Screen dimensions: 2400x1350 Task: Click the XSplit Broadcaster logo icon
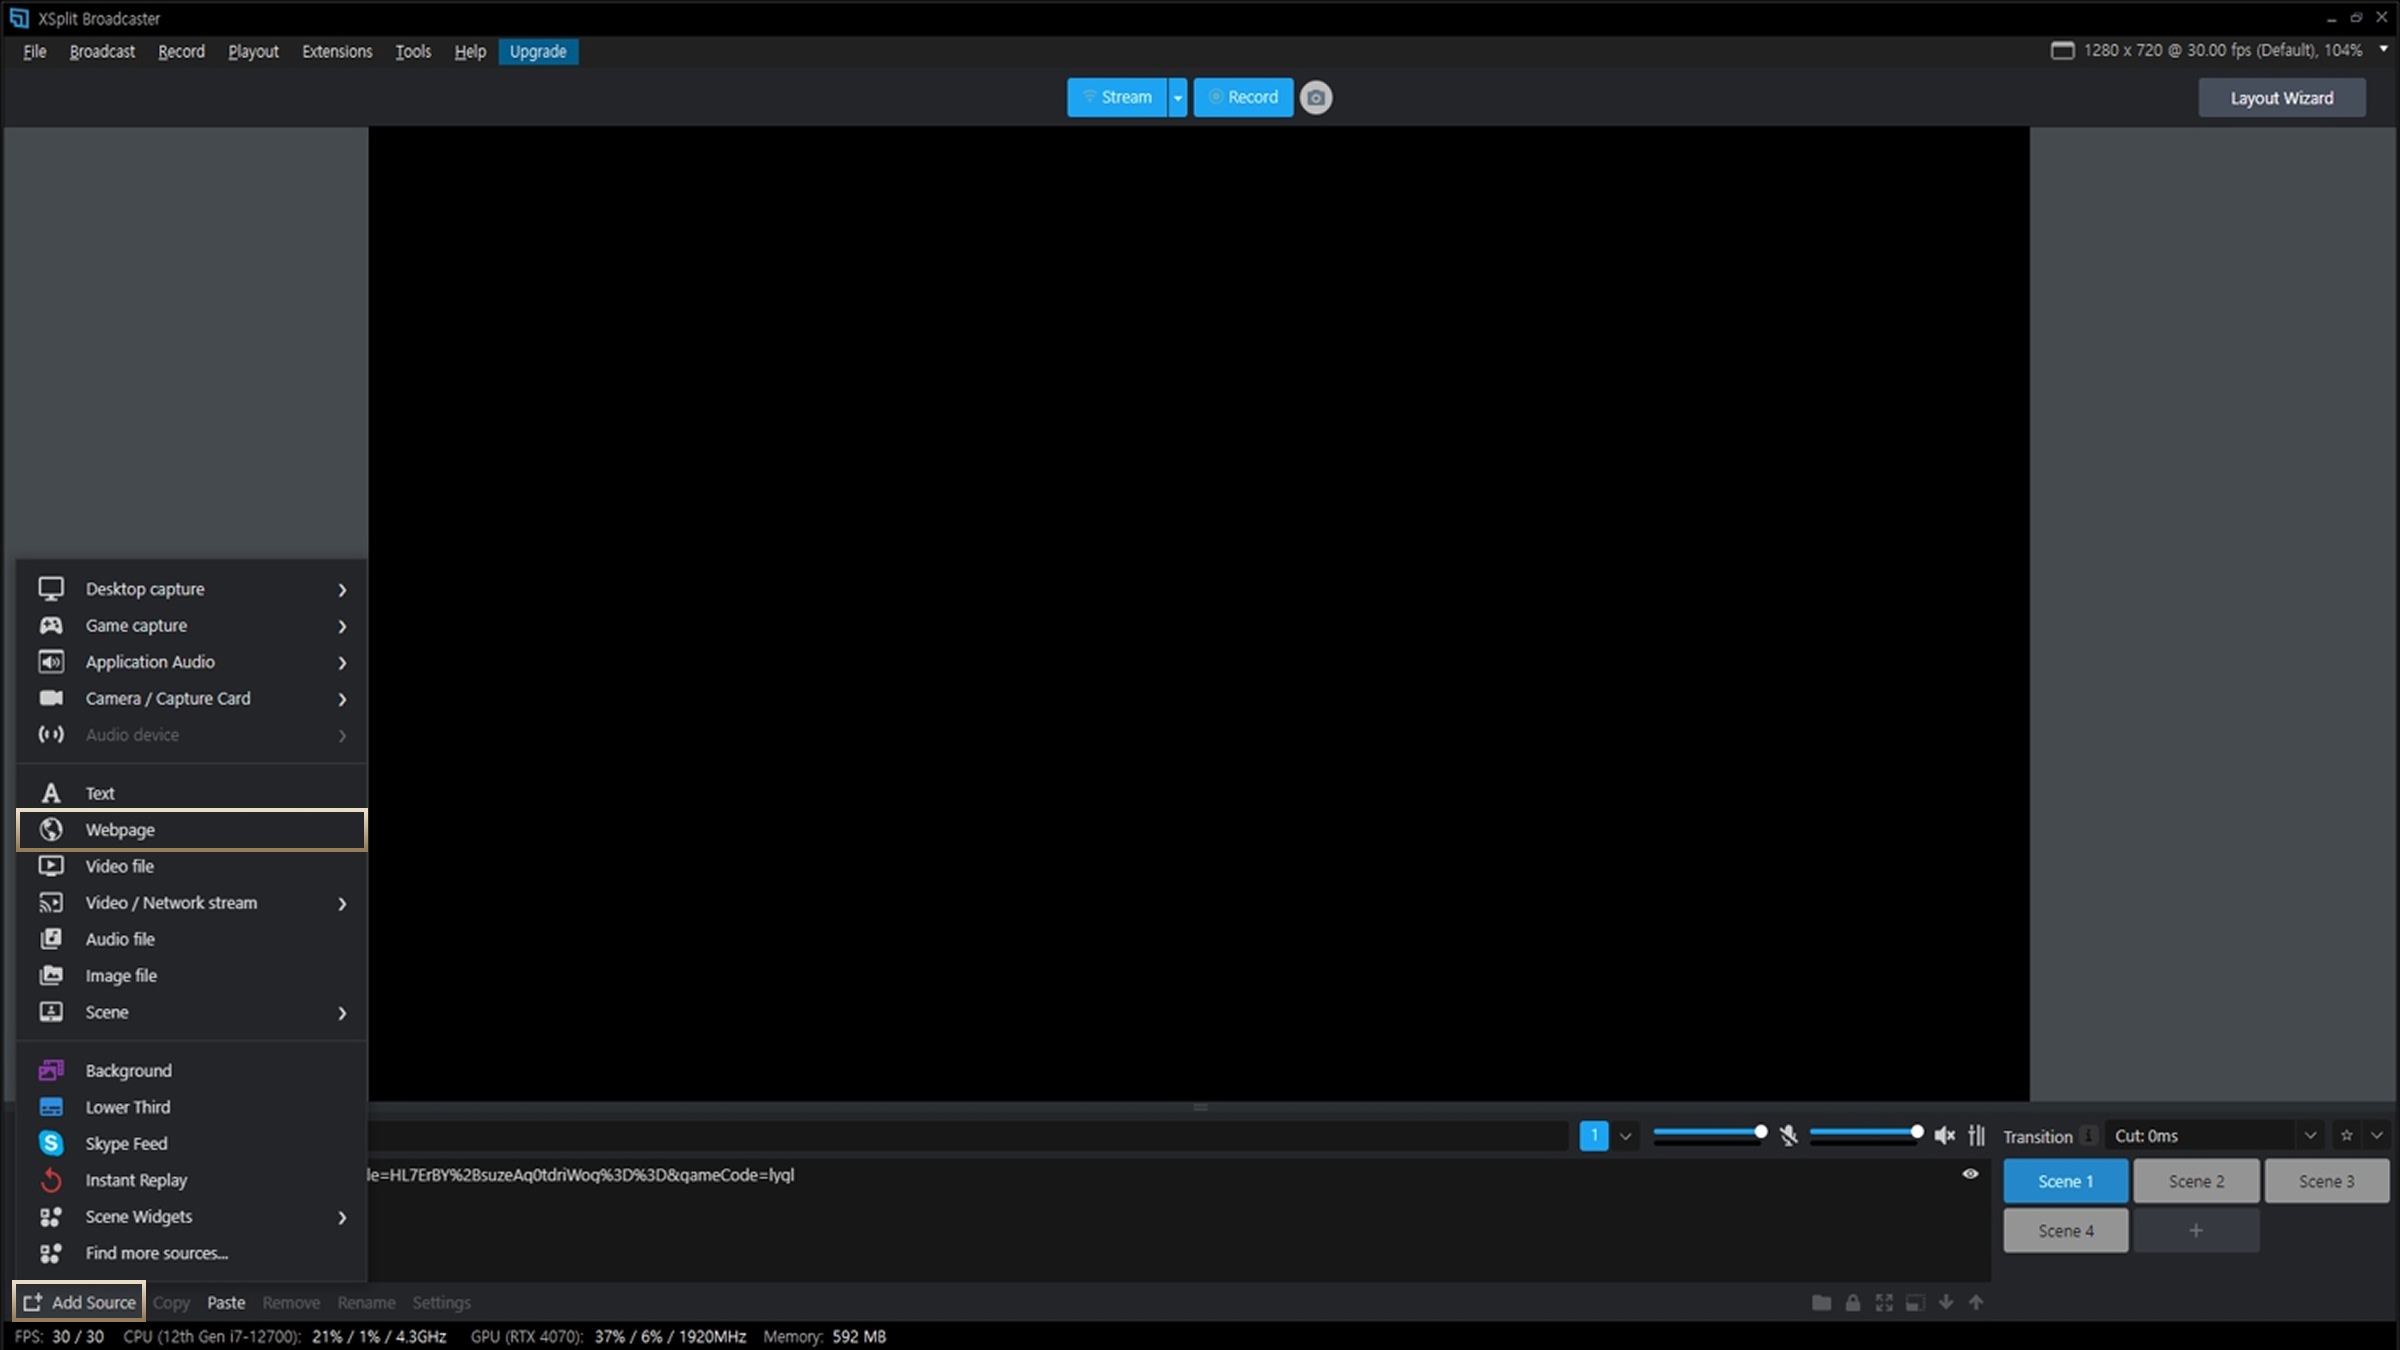coord(19,18)
